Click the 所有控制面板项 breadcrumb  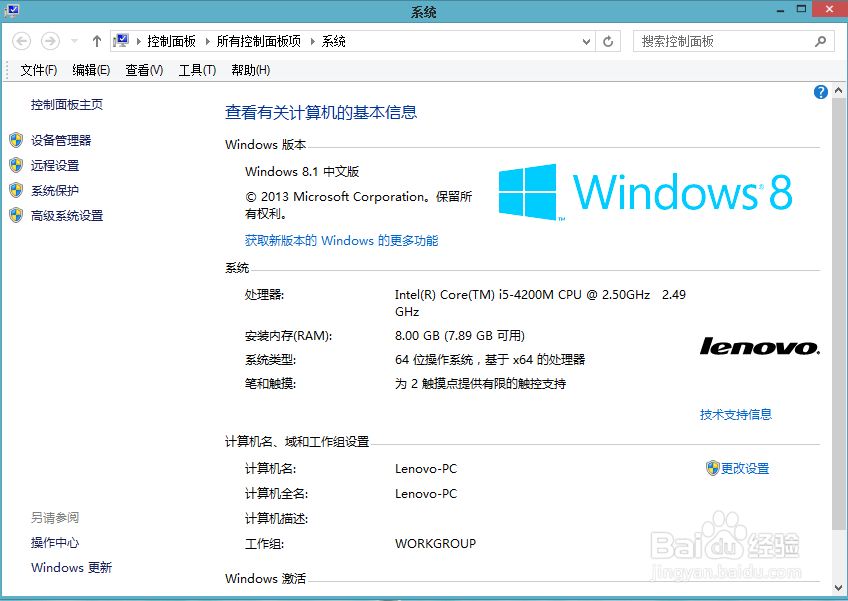pos(259,41)
